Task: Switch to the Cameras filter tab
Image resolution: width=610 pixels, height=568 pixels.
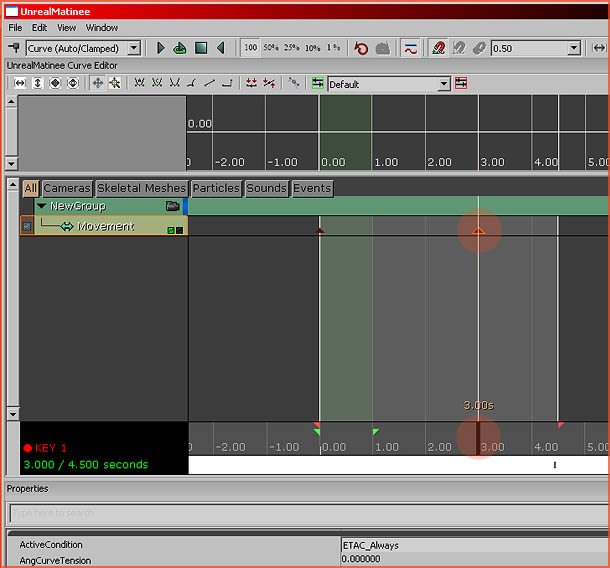Action: pyautogui.click(x=67, y=188)
